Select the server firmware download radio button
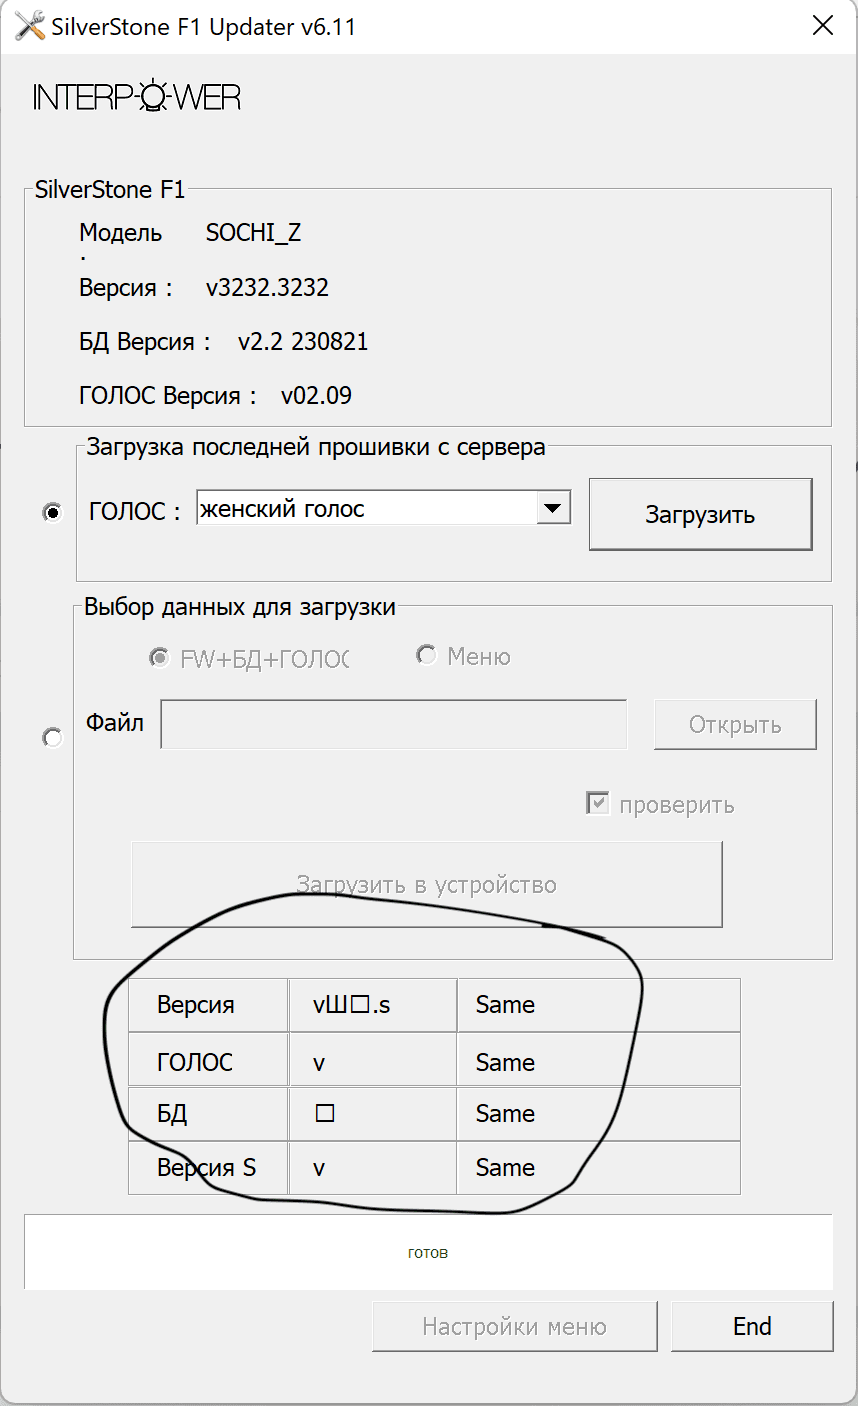Viewport: 858px width, 1406px height. [x=53, y=512]
